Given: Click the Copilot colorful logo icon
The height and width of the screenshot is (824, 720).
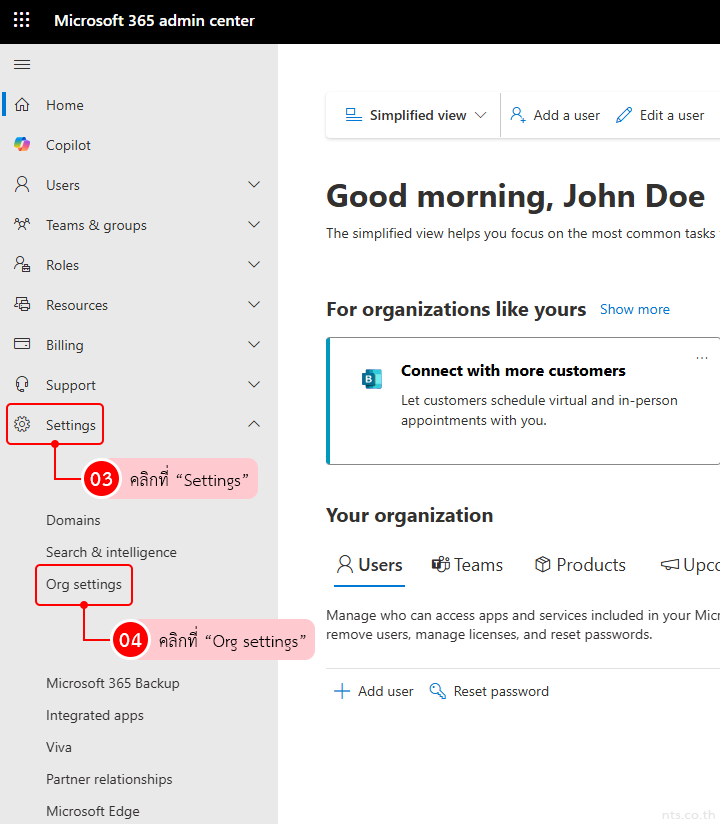Looking at the screenshot, I should coord(22,144).
